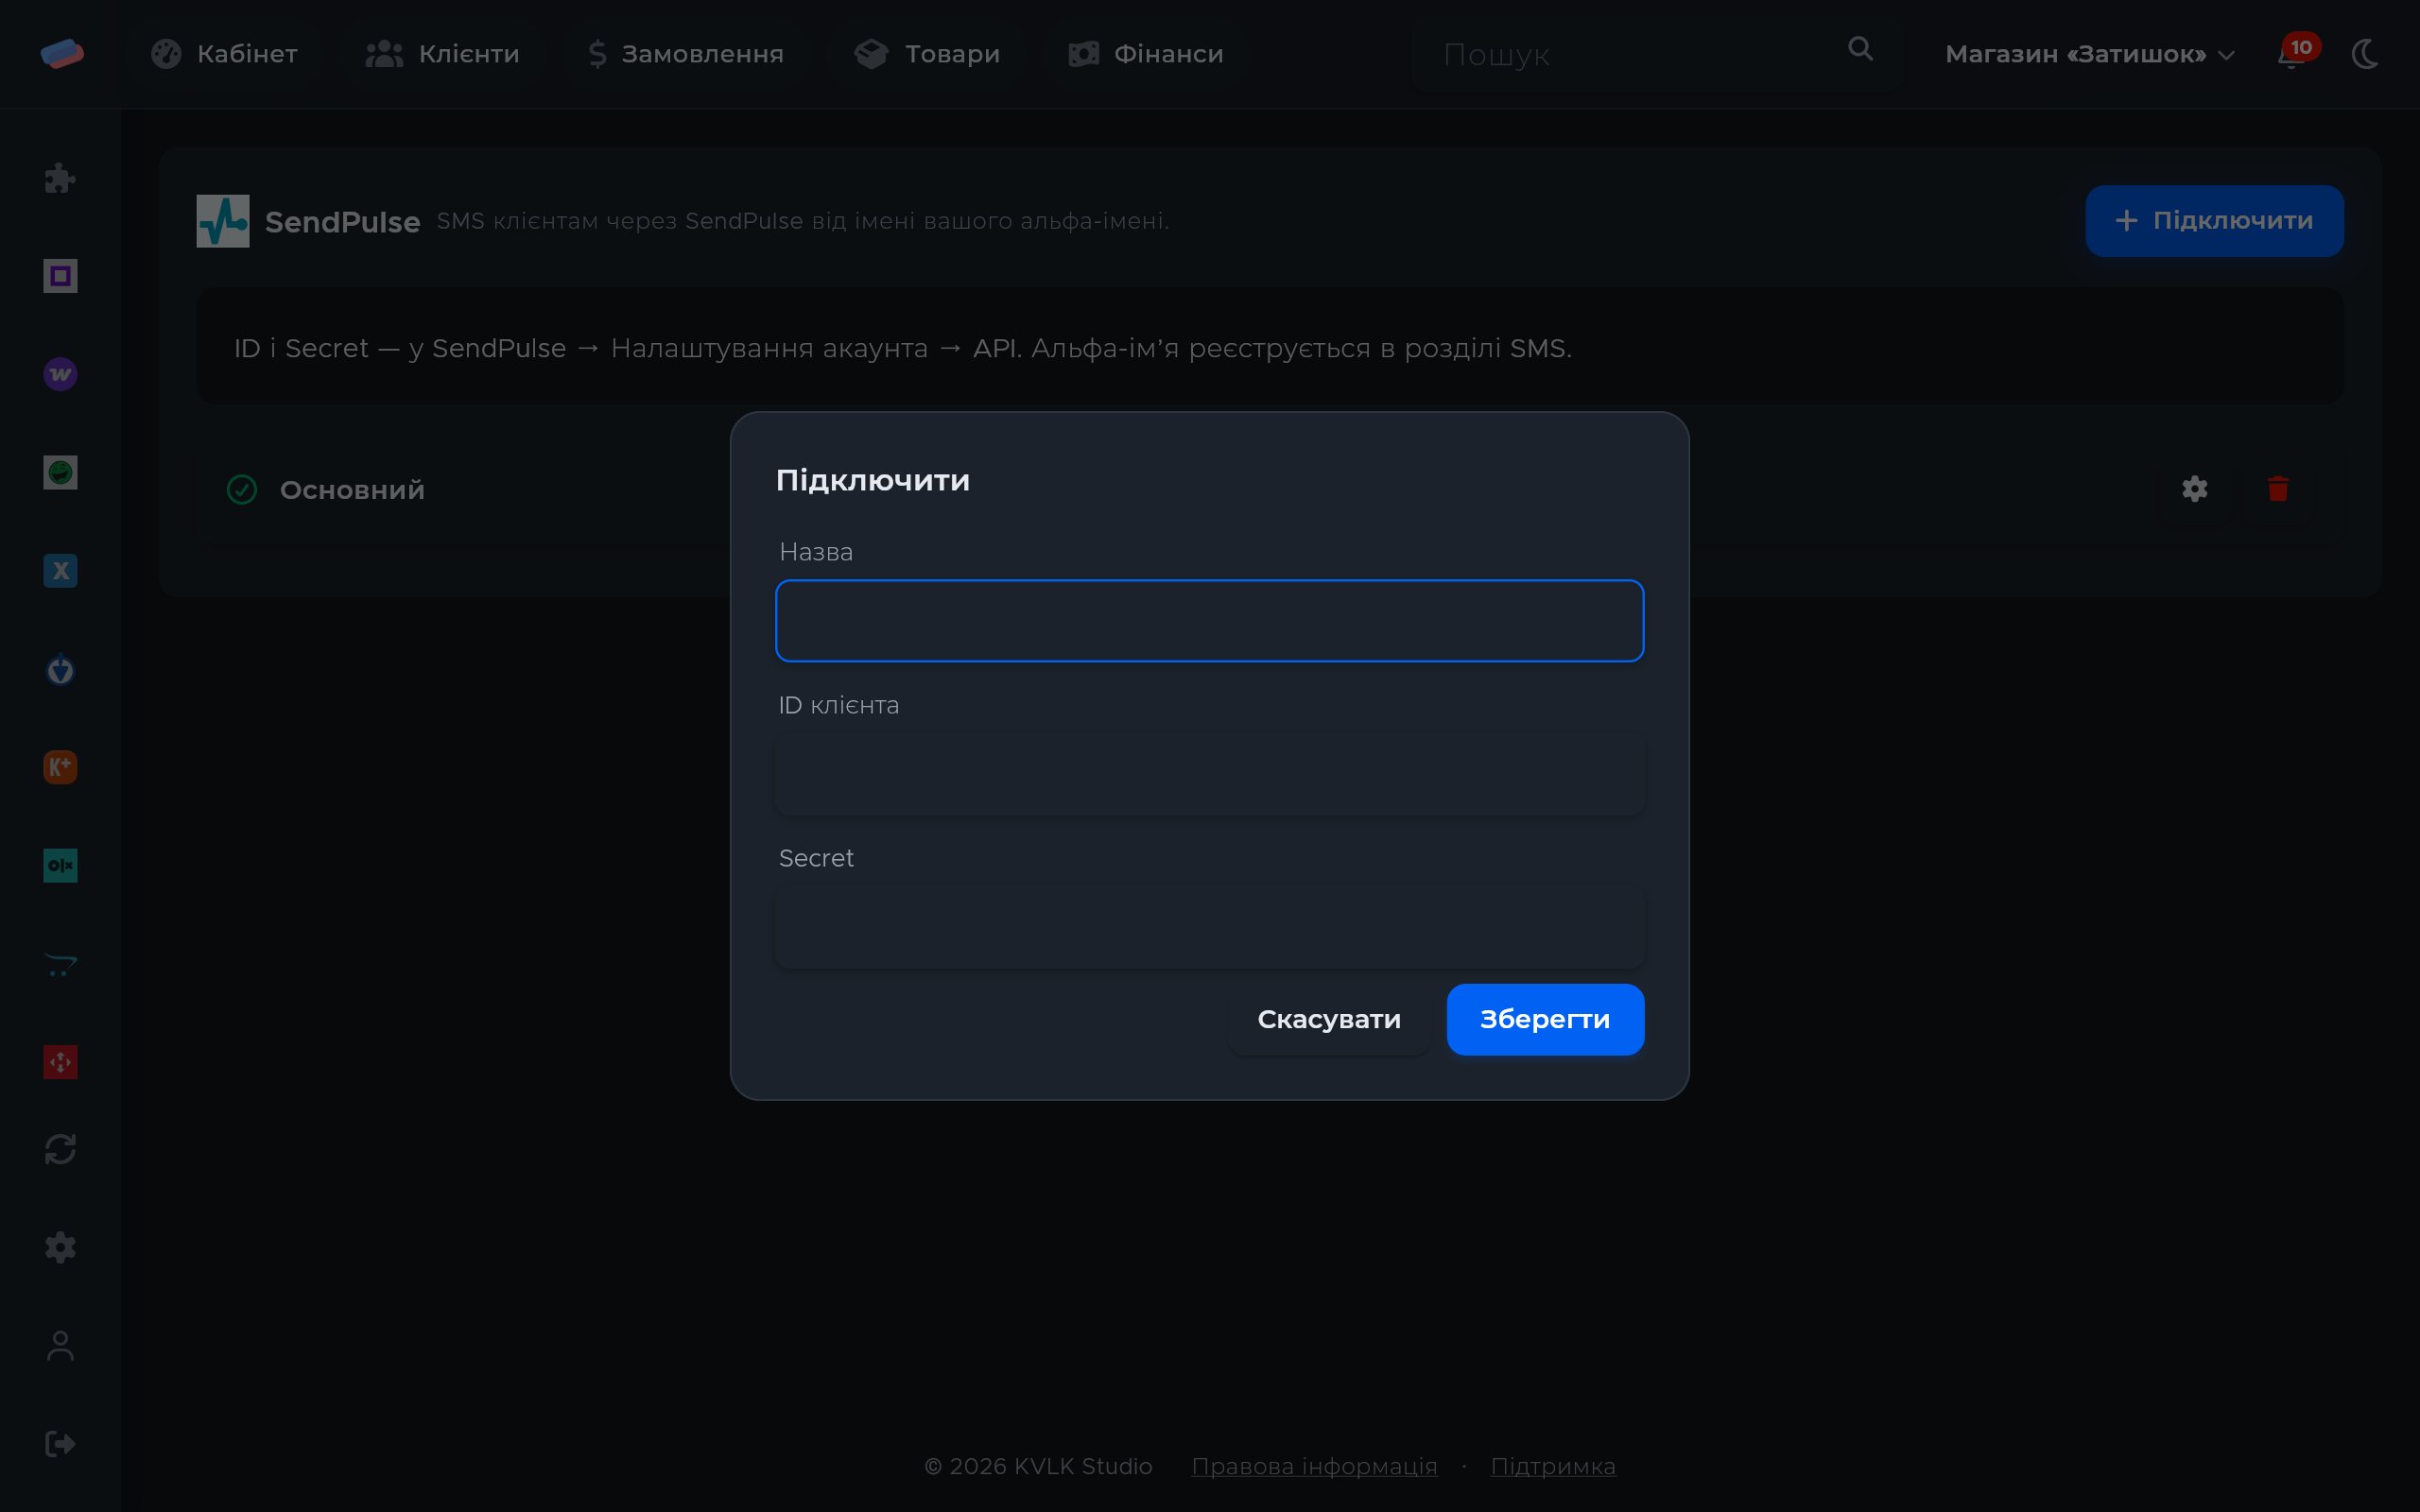This screenshot has width=2420, height=1512.
Task: Open the OLX integration icon
Action: [60, 865]
